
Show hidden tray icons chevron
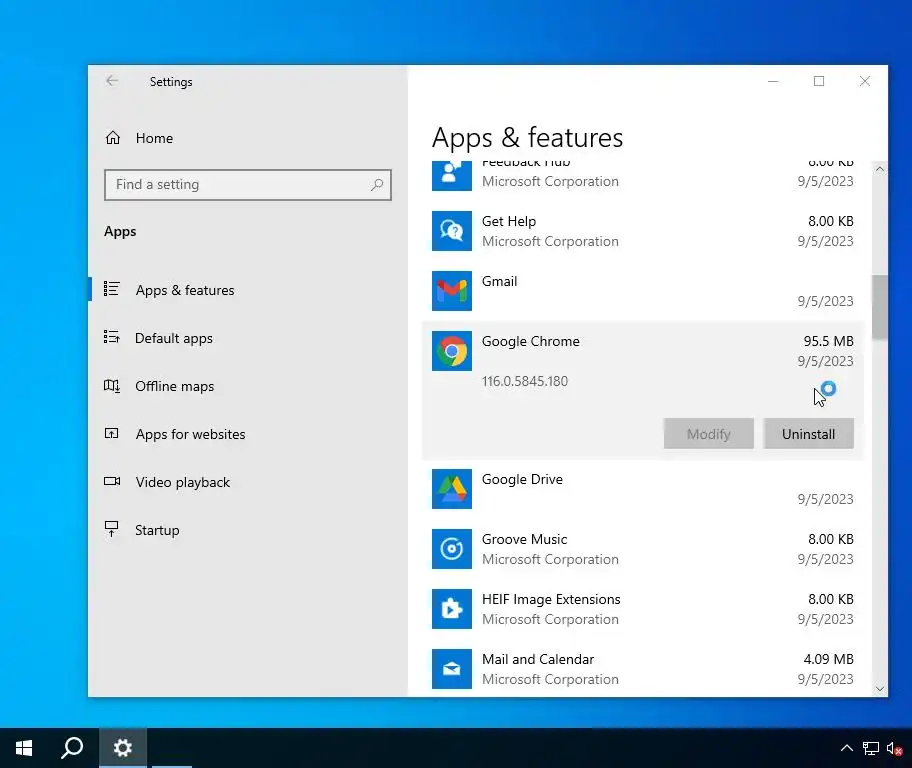pyautogui.click(x=847, y=748)
